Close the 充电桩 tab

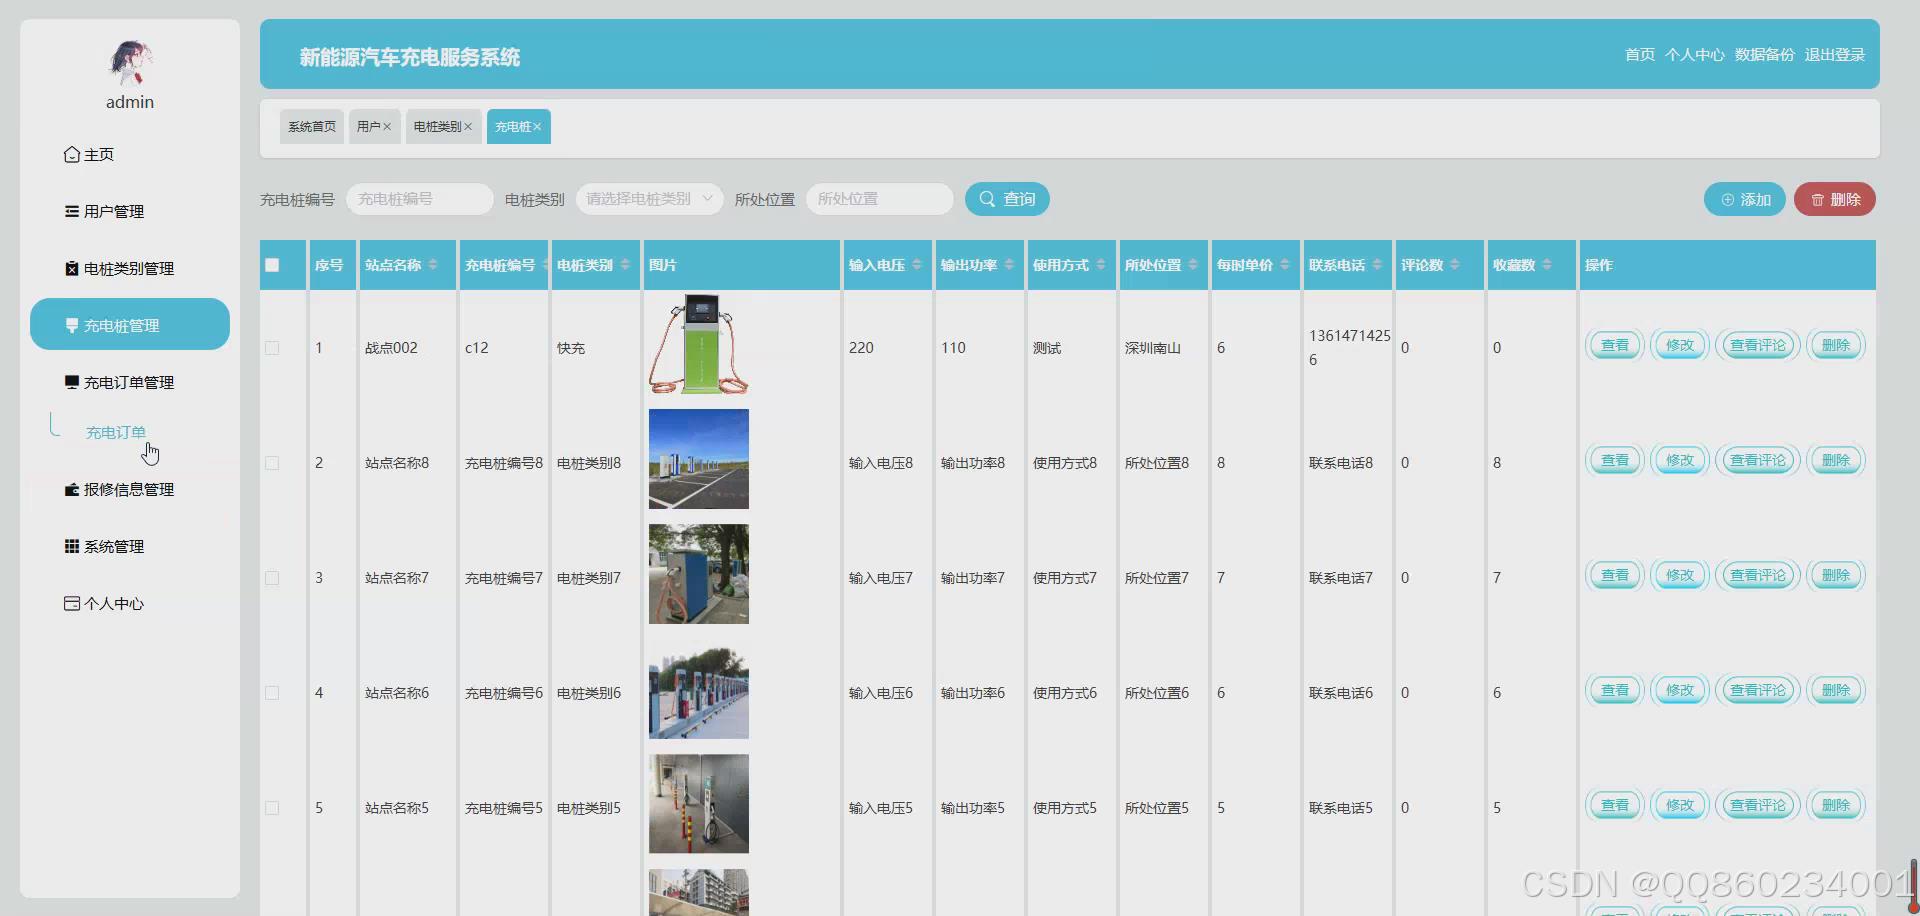537,127
